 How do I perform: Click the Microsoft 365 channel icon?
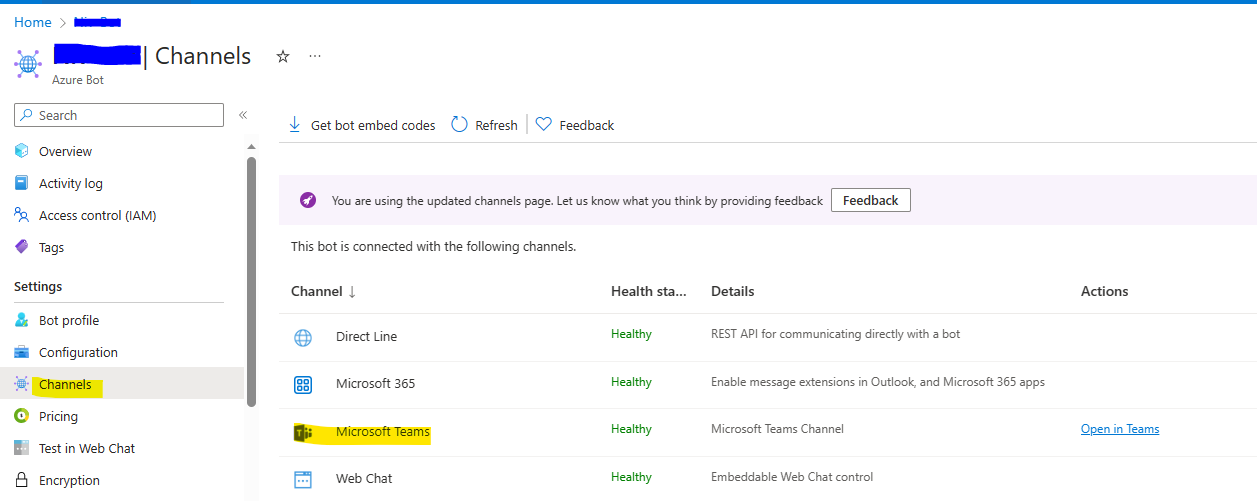(x=303, y=384)
